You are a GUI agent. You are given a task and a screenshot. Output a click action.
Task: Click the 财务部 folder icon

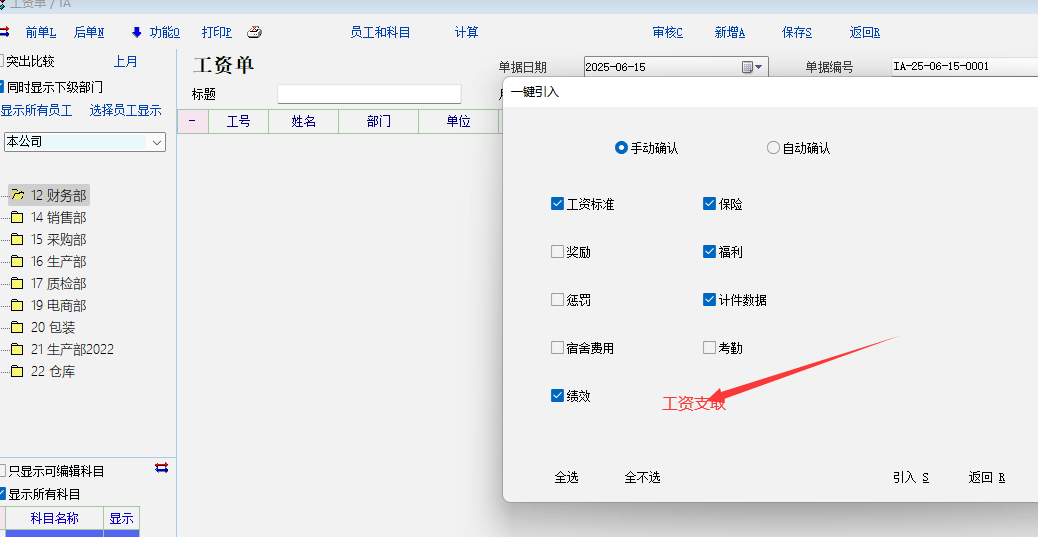click(x=17, y=195)
